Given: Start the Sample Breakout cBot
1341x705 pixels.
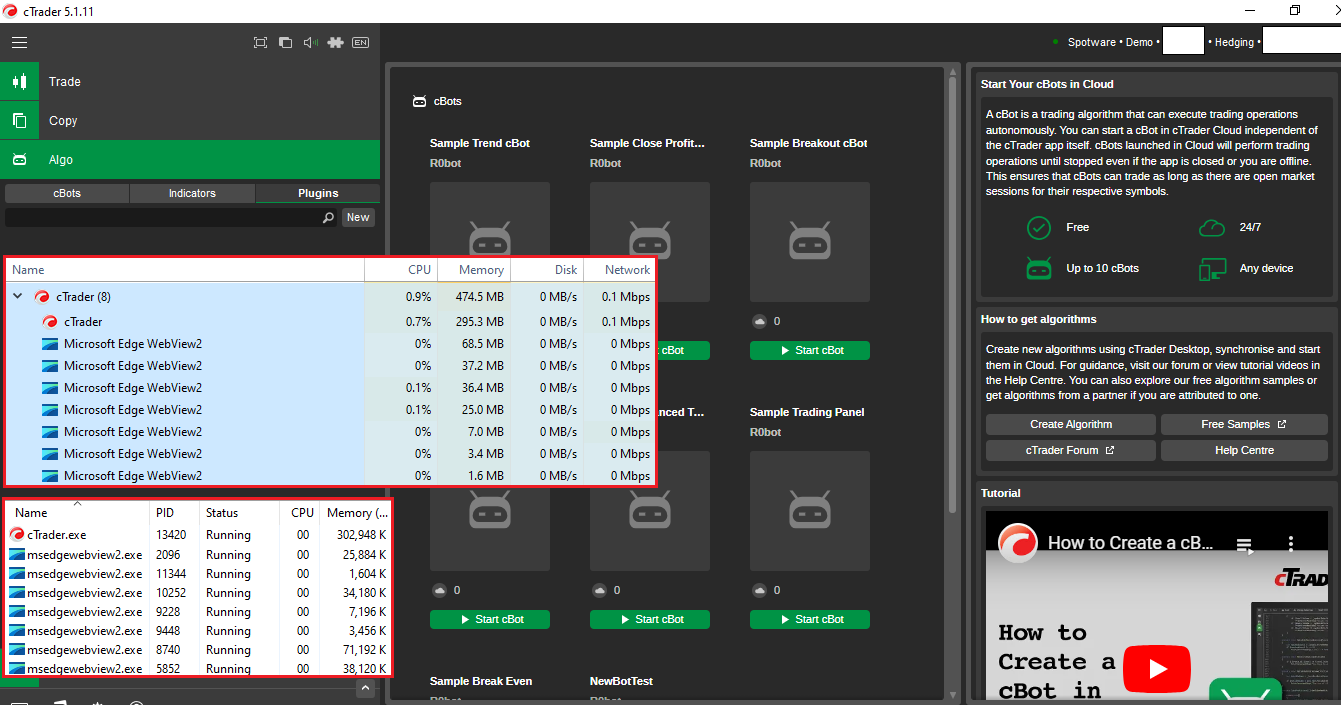Looking at the screenshot, I should [810, 350].
